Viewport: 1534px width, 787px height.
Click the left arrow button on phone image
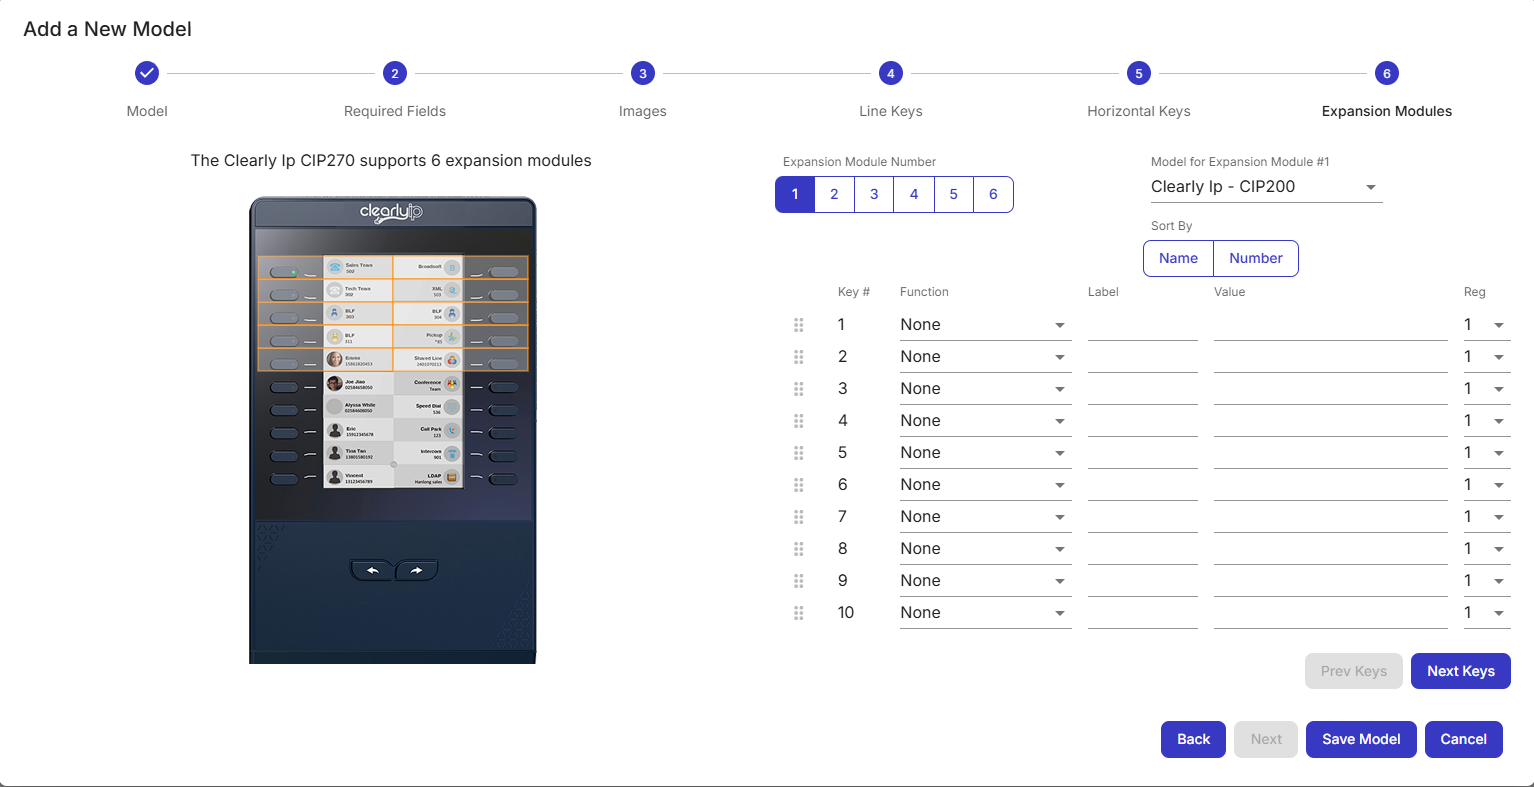(x=372, y=570)
